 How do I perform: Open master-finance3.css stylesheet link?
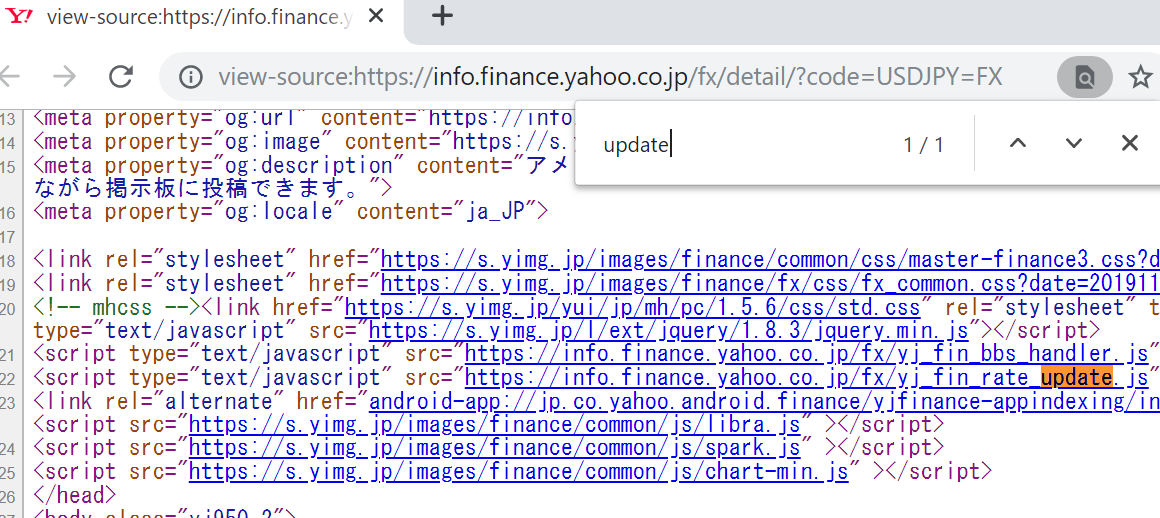[x=770, y=260]
